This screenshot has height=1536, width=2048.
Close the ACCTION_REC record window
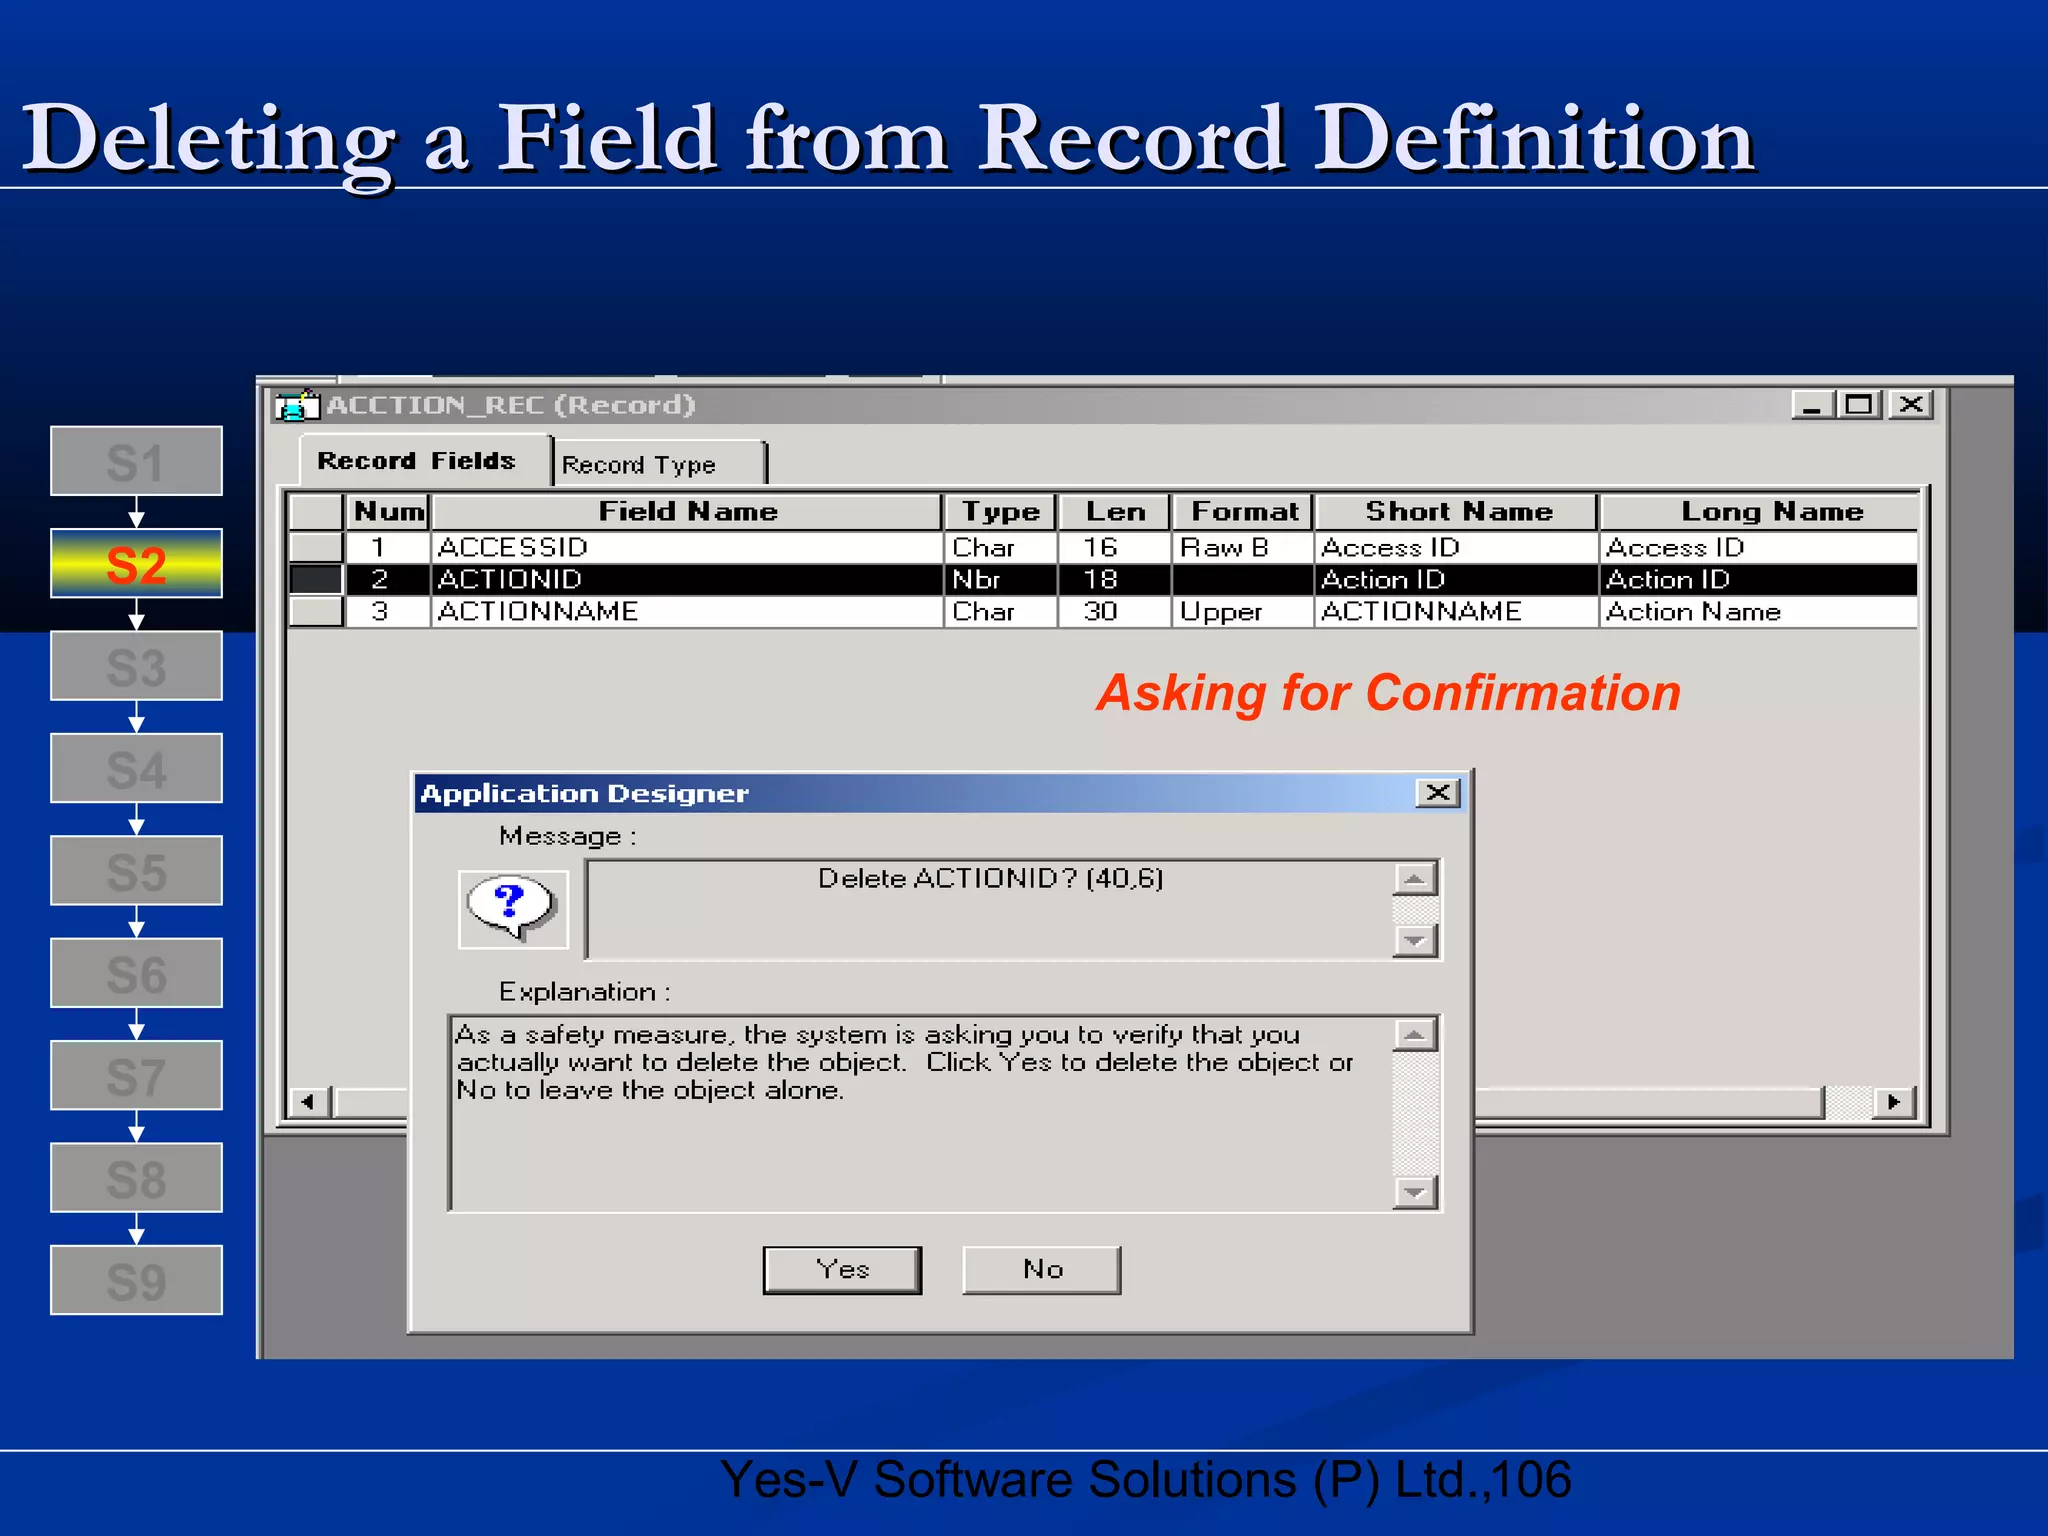(x=1911, y=405)
